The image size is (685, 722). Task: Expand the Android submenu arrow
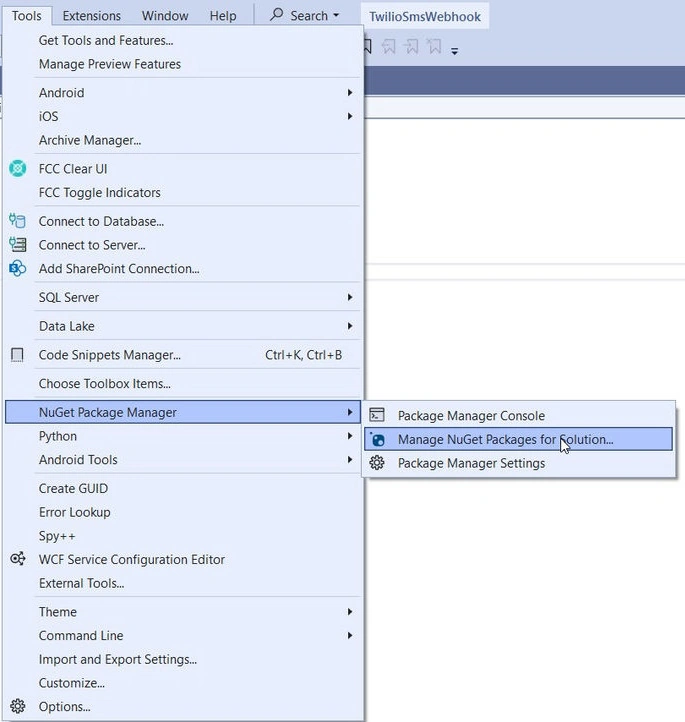pyautogui.click(x=350, y=93)
